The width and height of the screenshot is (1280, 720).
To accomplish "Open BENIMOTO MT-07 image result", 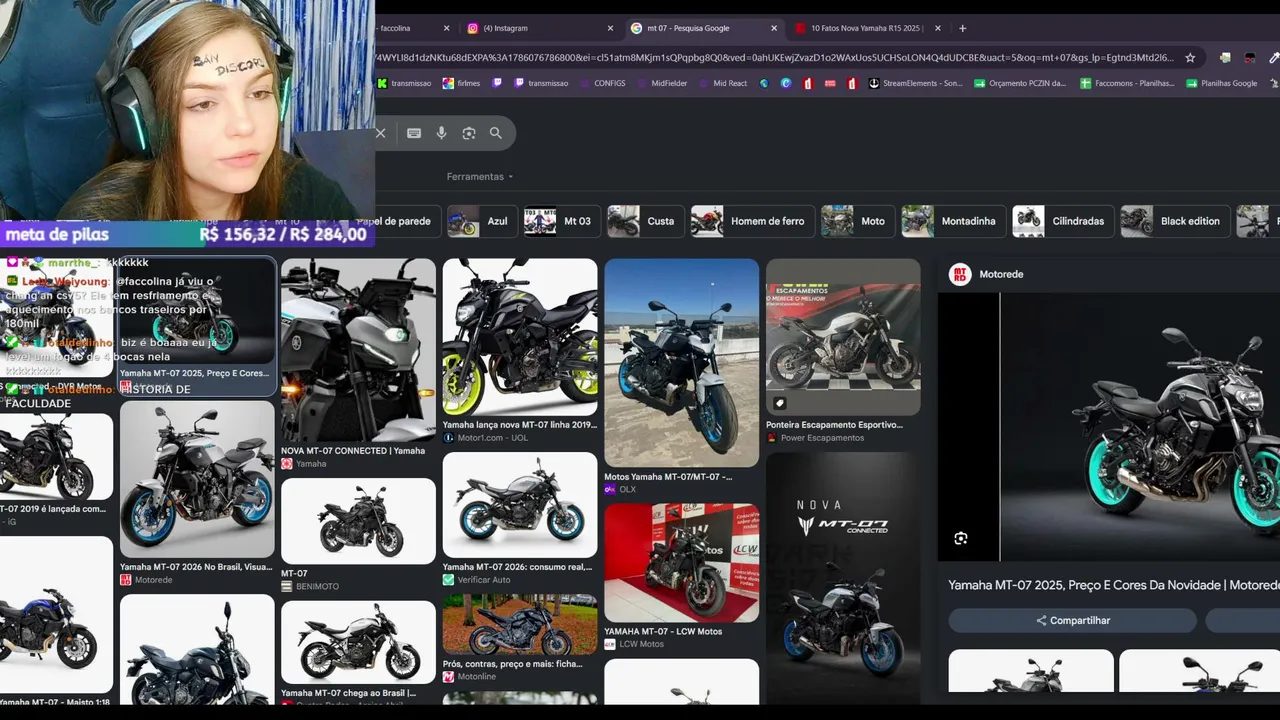I will [x=358, y=521].
